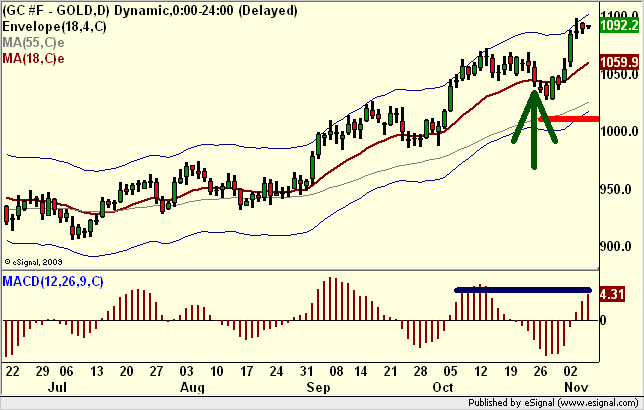
Task: Click the Jul month label on time axis
Action: tap(57, 387)
